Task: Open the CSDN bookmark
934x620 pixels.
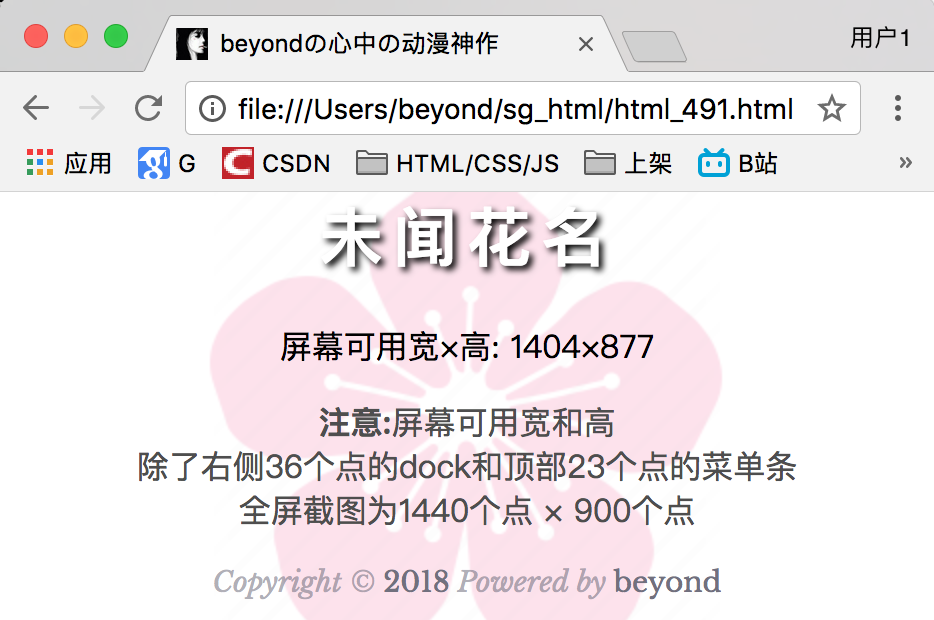Action: coord(276,163)
